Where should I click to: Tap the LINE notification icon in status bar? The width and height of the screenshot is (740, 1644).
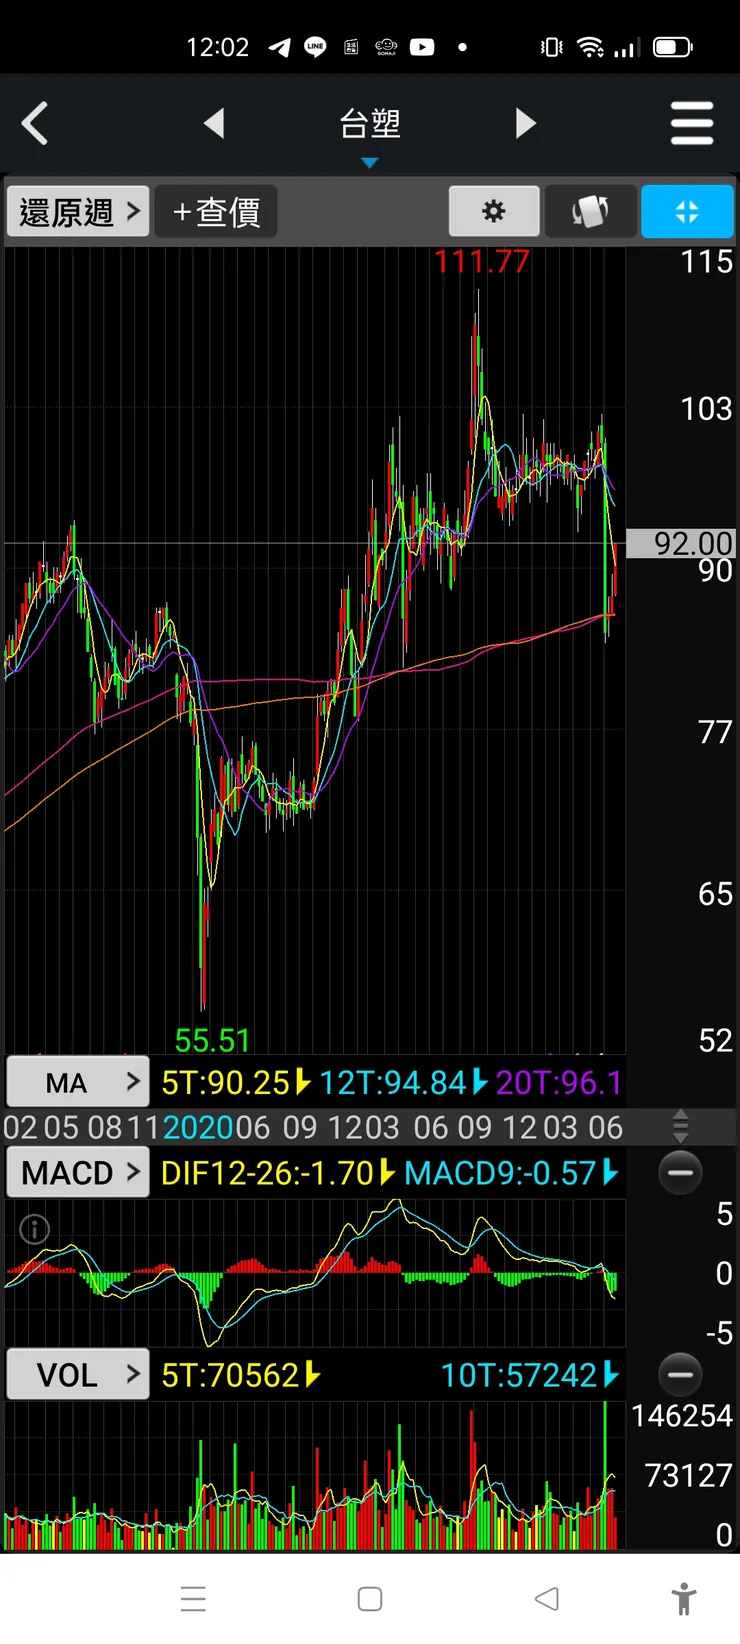tap(315, 47)
